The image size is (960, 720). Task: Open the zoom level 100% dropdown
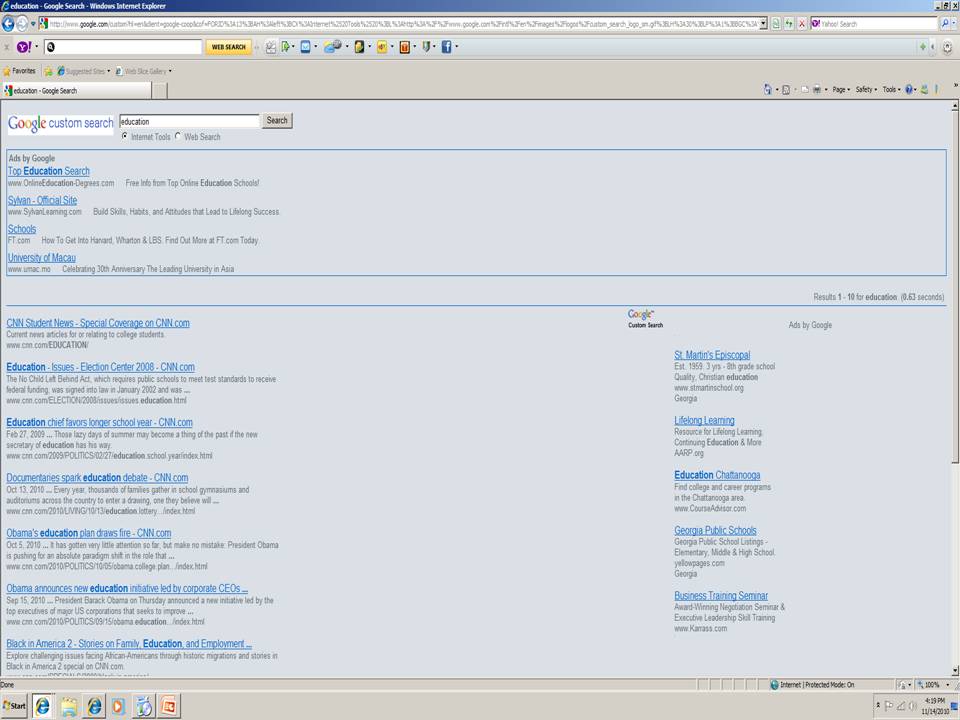tap(948, 684)
